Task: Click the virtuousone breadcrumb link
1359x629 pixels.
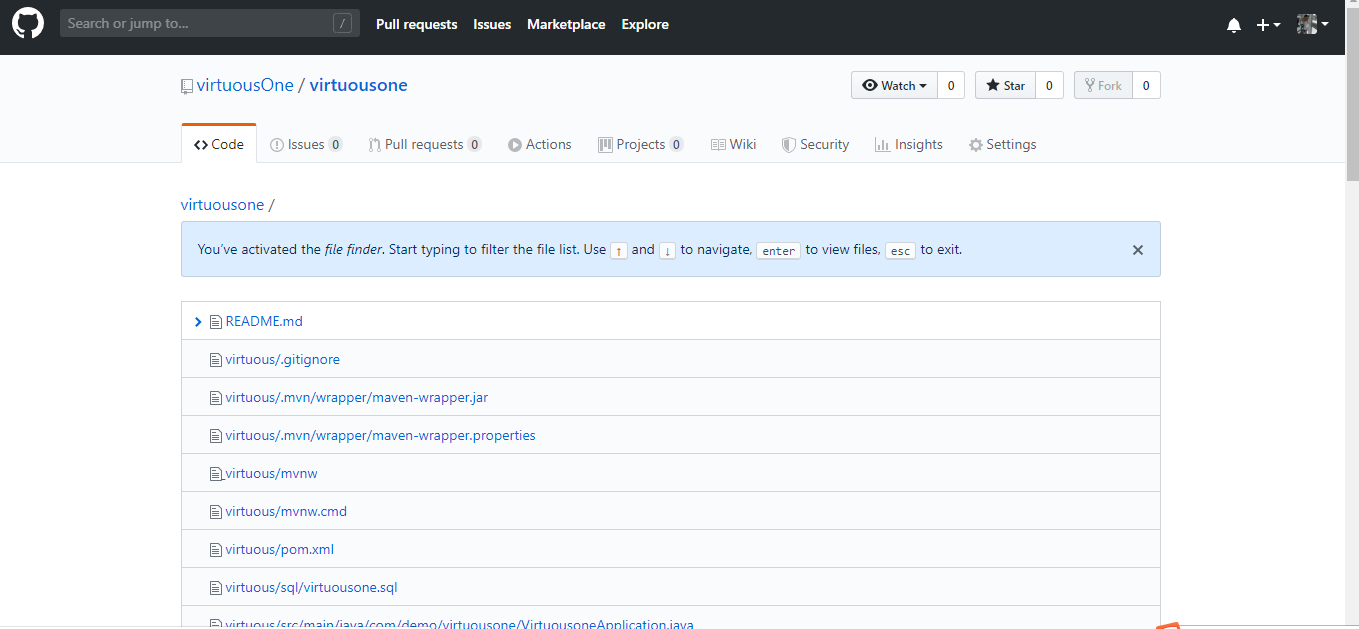Action: [222, 204]
